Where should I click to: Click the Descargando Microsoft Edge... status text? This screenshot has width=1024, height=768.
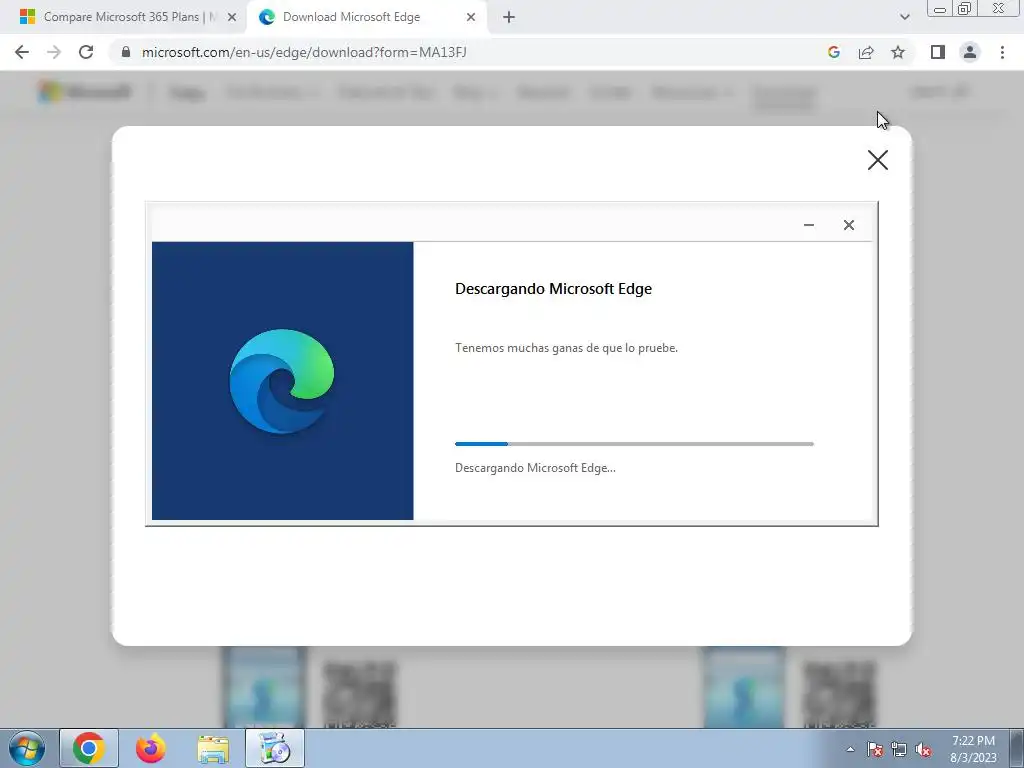535,468
